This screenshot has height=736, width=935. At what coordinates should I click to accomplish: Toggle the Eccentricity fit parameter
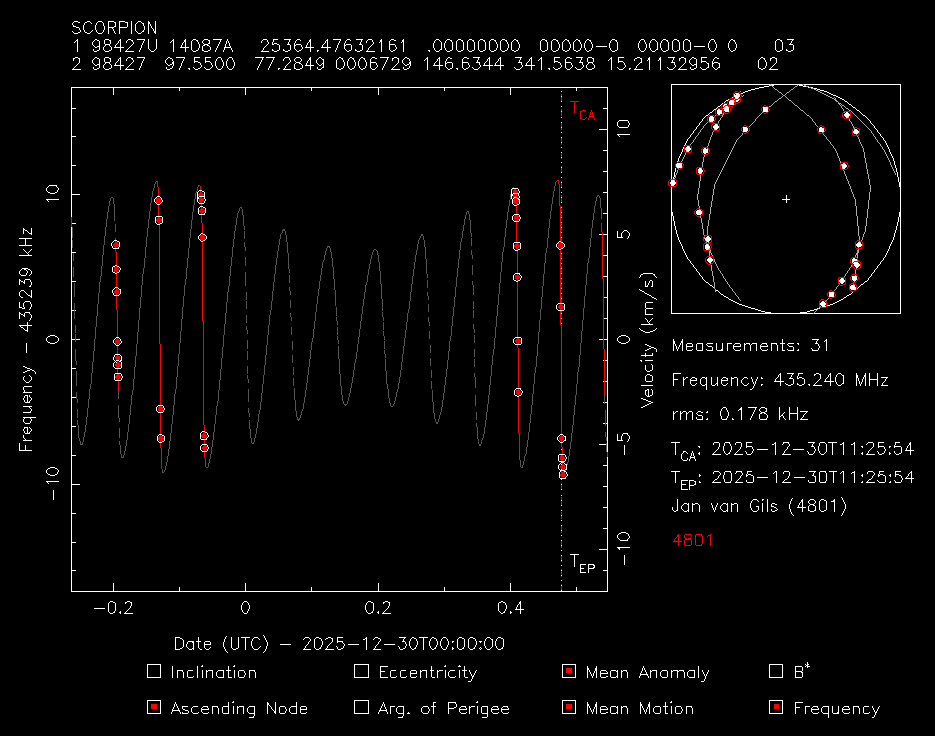click(362, 672)
